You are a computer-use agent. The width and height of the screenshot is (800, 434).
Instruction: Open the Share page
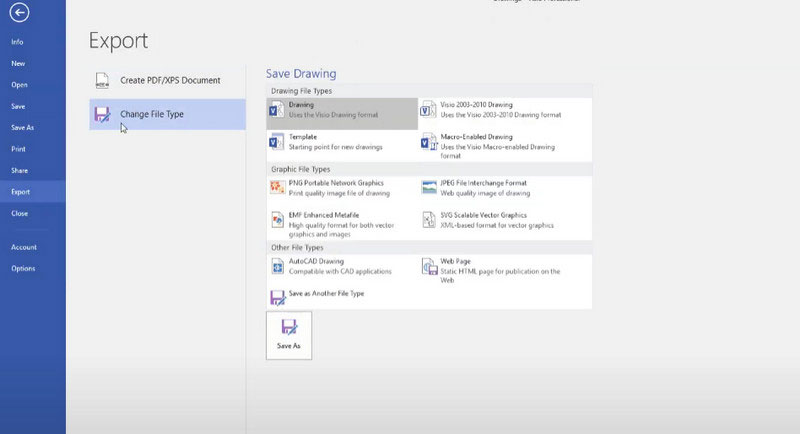(19, 170)
